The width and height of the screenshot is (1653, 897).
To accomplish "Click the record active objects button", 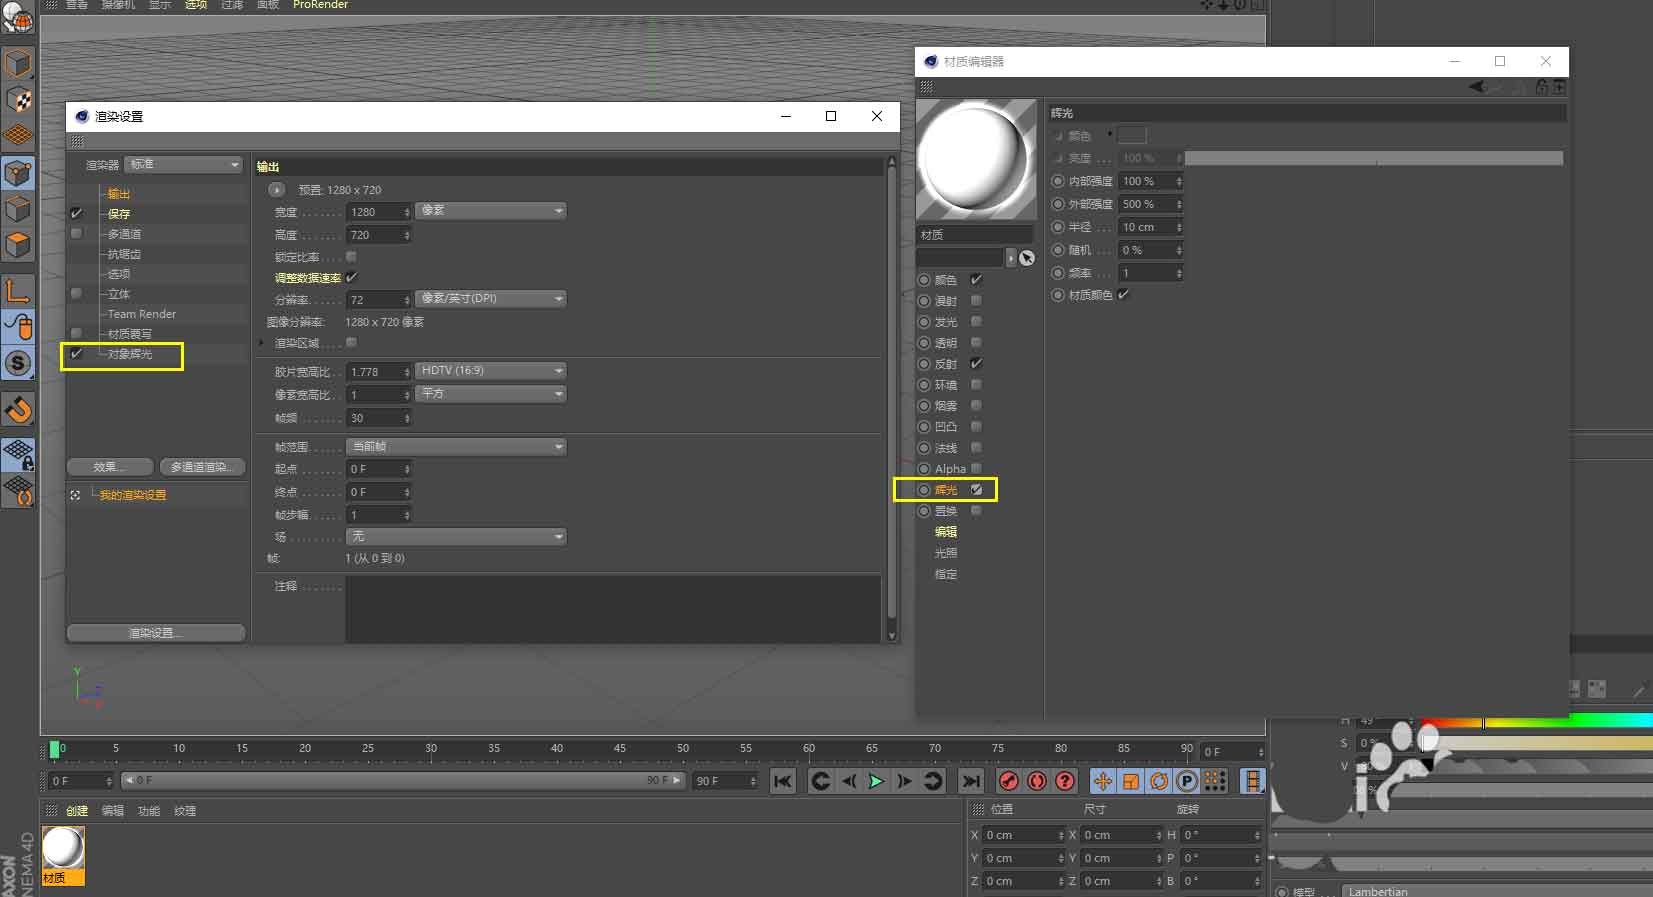I will [1009, 781].
